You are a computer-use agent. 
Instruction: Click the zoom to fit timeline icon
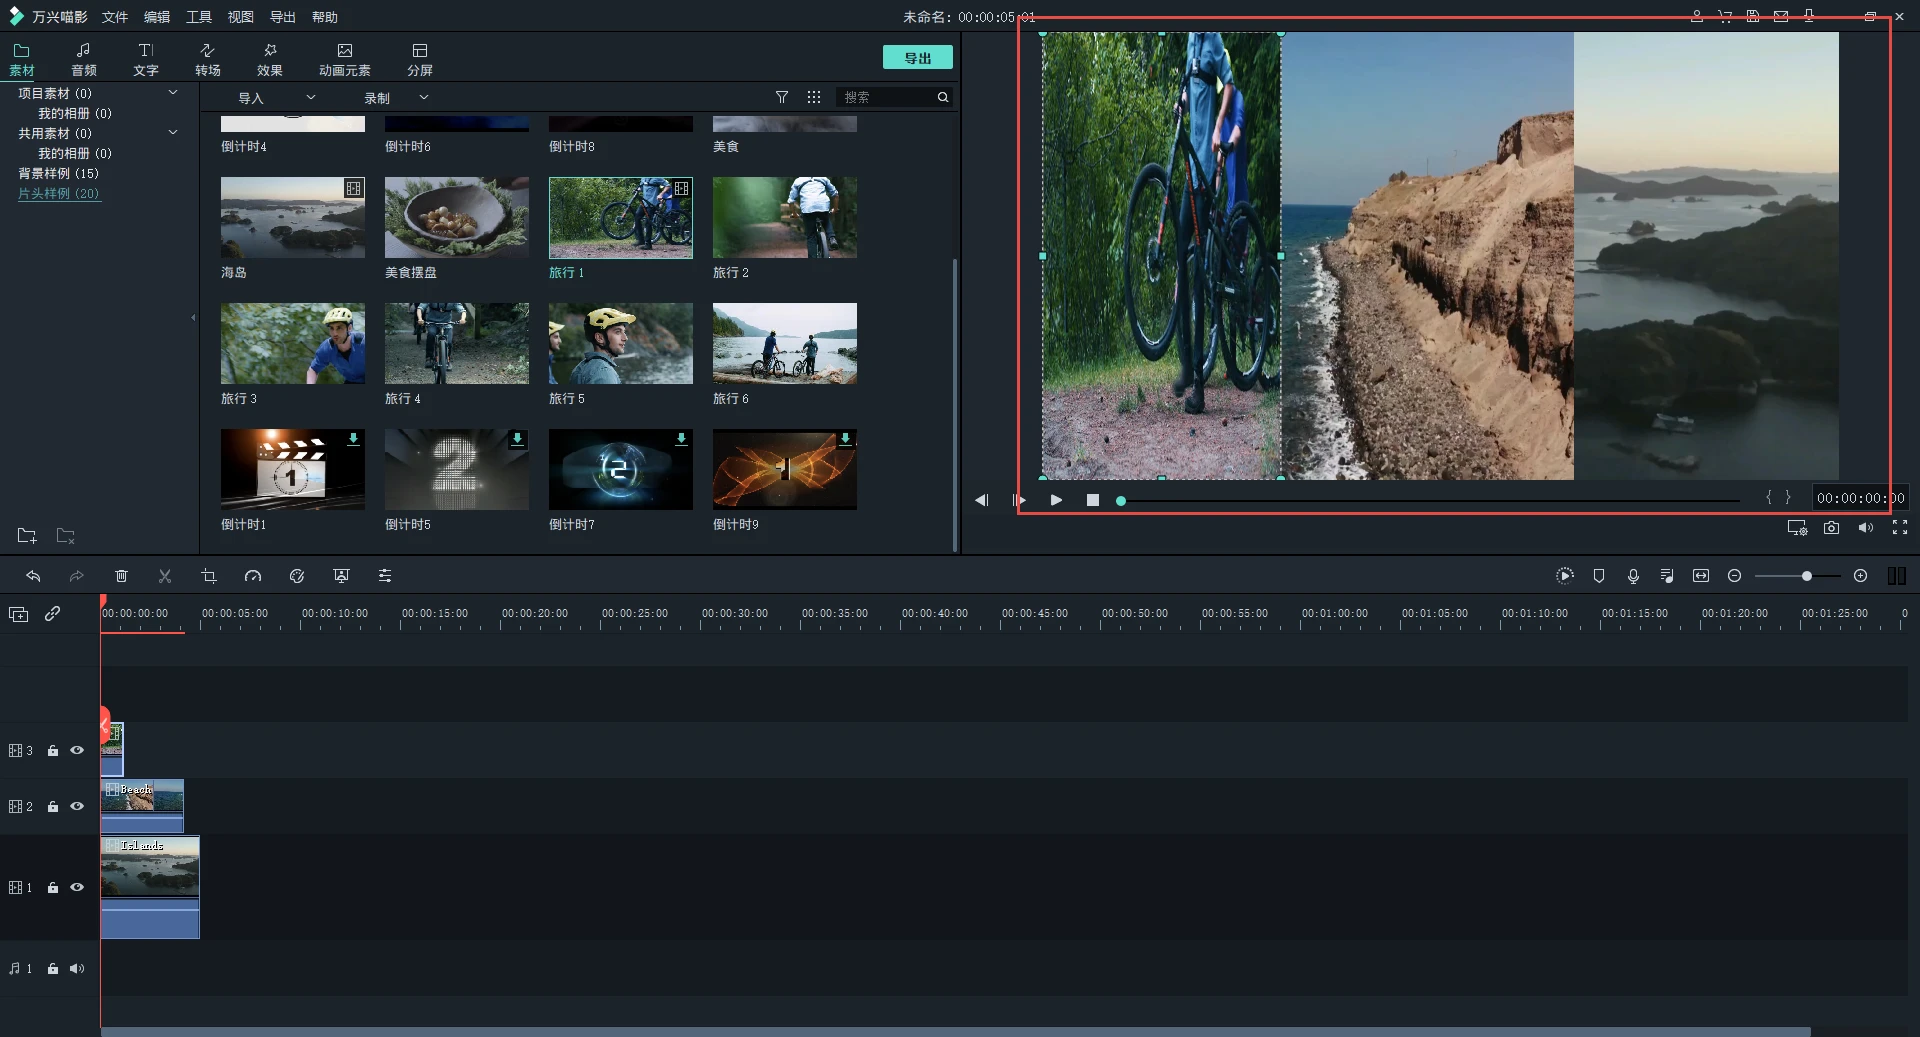click(x=1701, y=576)
